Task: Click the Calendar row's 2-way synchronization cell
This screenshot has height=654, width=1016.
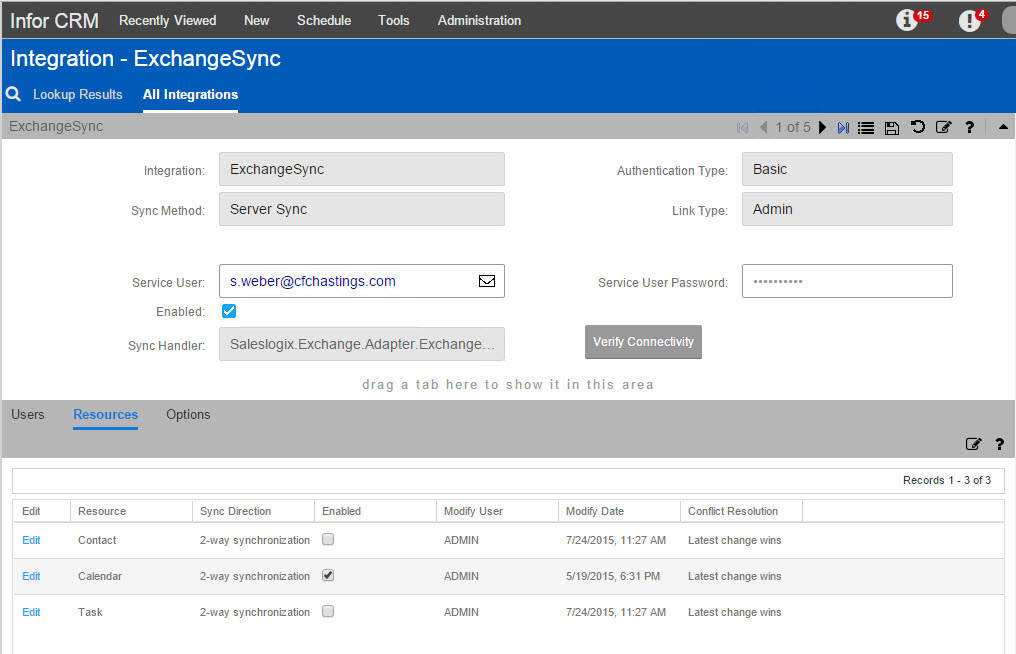Action: (x=255, y=576)
